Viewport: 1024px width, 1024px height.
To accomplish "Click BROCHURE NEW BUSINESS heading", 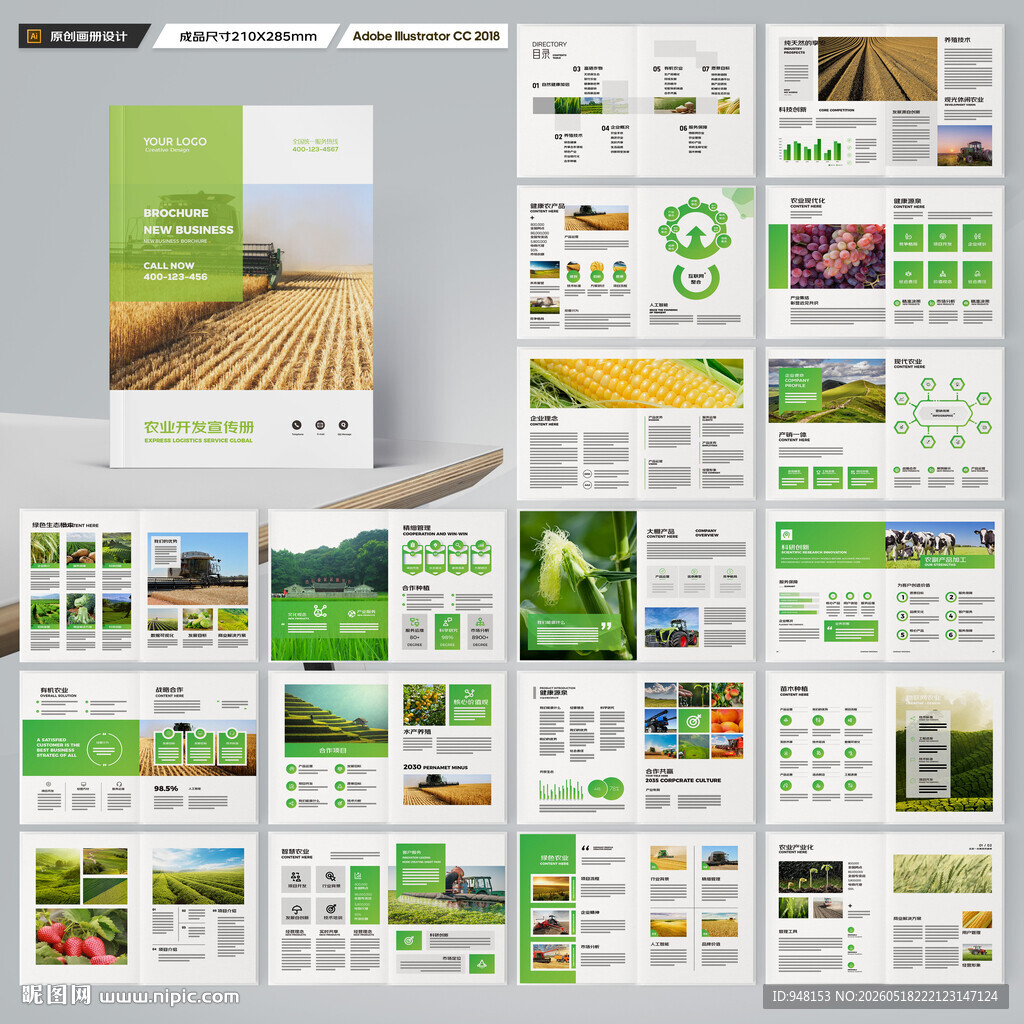I will coord(188,221).
